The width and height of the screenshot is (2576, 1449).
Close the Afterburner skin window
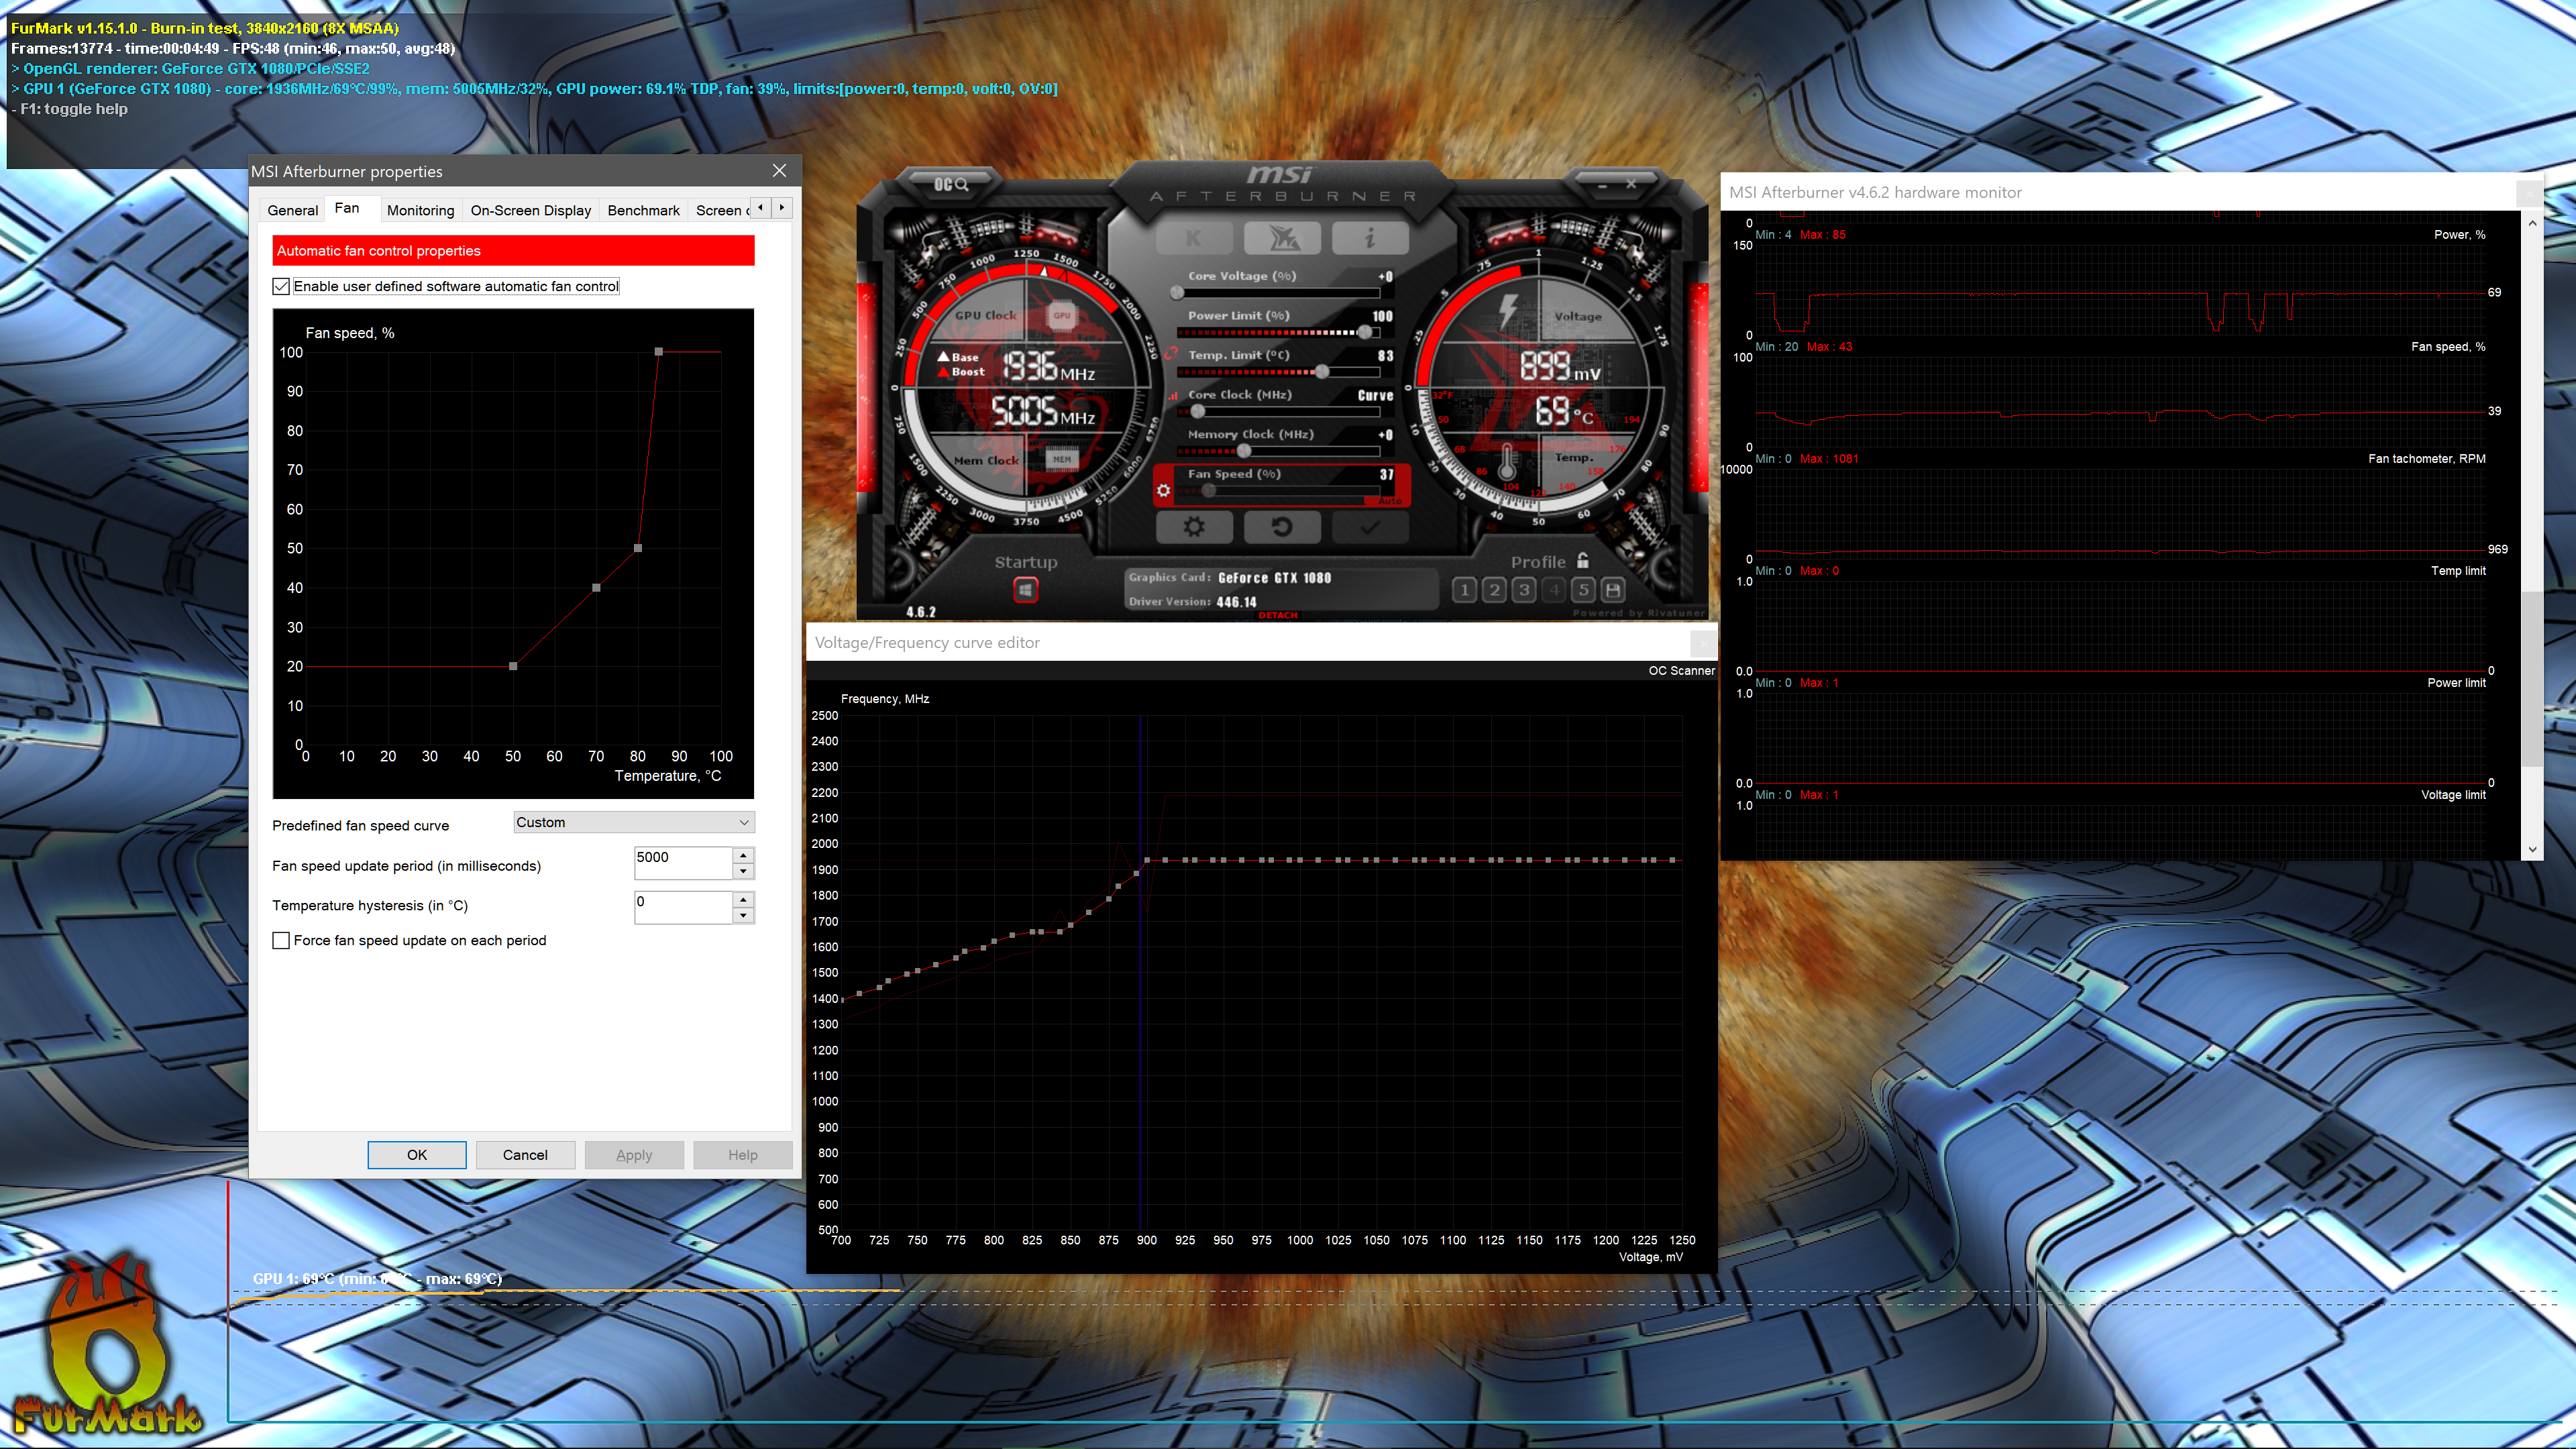tap(1631, 184)
